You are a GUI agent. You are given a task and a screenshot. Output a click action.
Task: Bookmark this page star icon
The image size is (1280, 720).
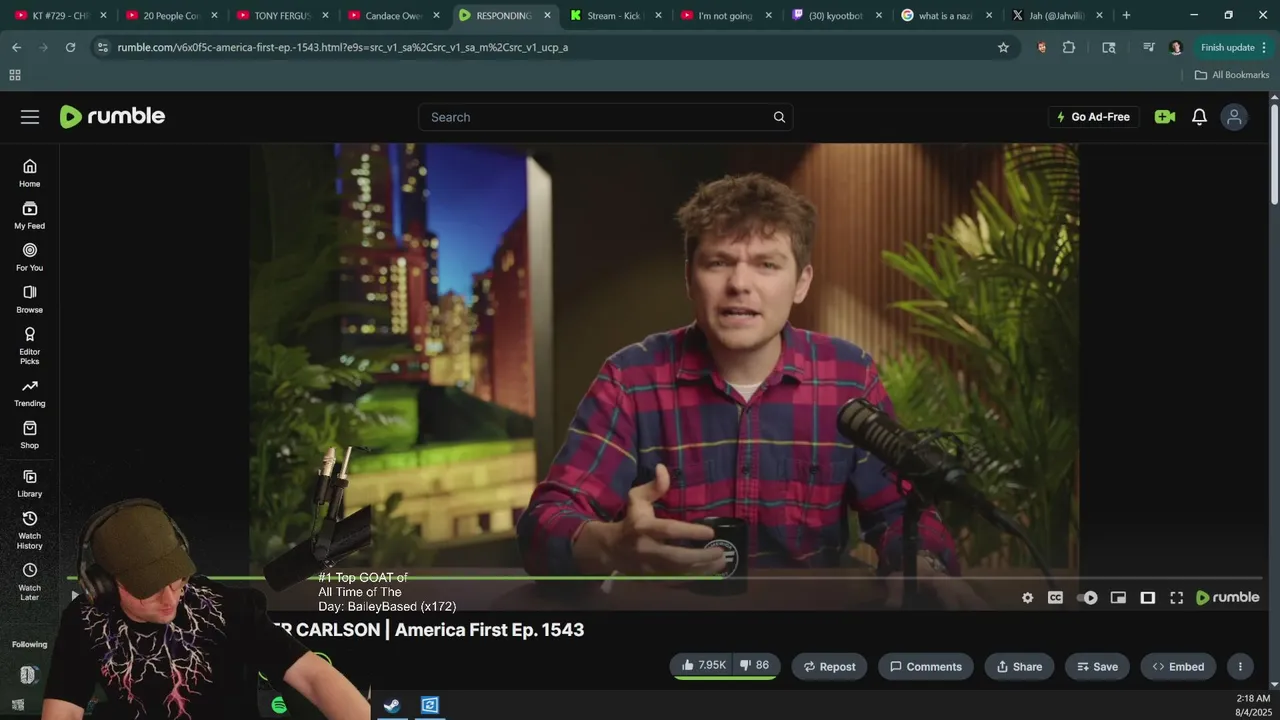[x=1003, y=47]
